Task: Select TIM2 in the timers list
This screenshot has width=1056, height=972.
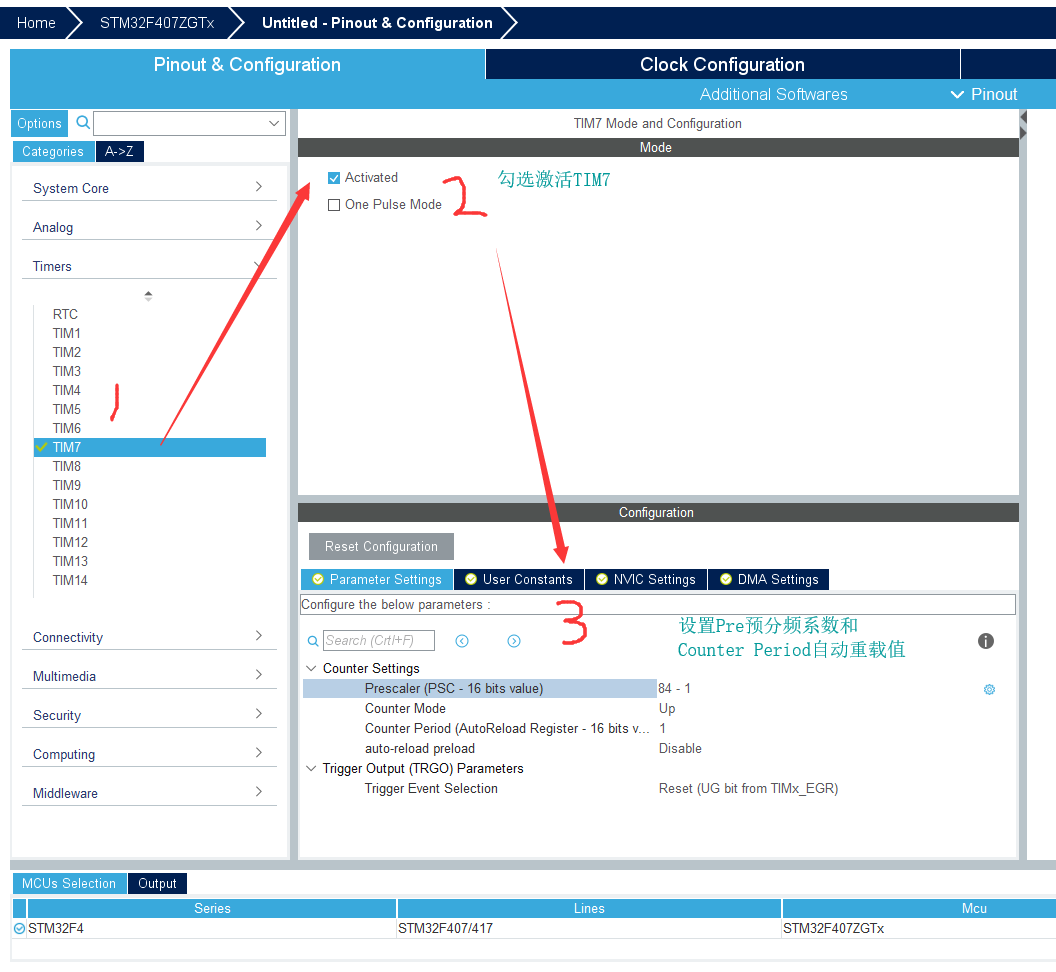Action: tap(67, 352)
